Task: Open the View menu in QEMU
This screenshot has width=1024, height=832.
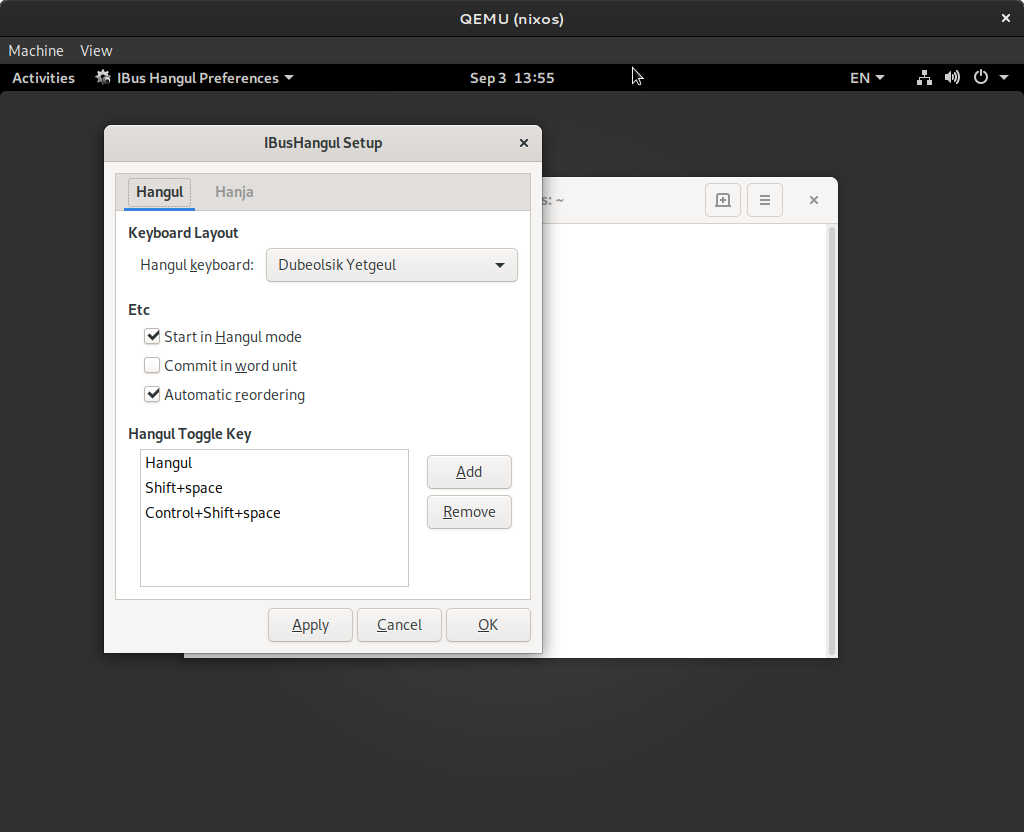Action: [x=96, y=50]
